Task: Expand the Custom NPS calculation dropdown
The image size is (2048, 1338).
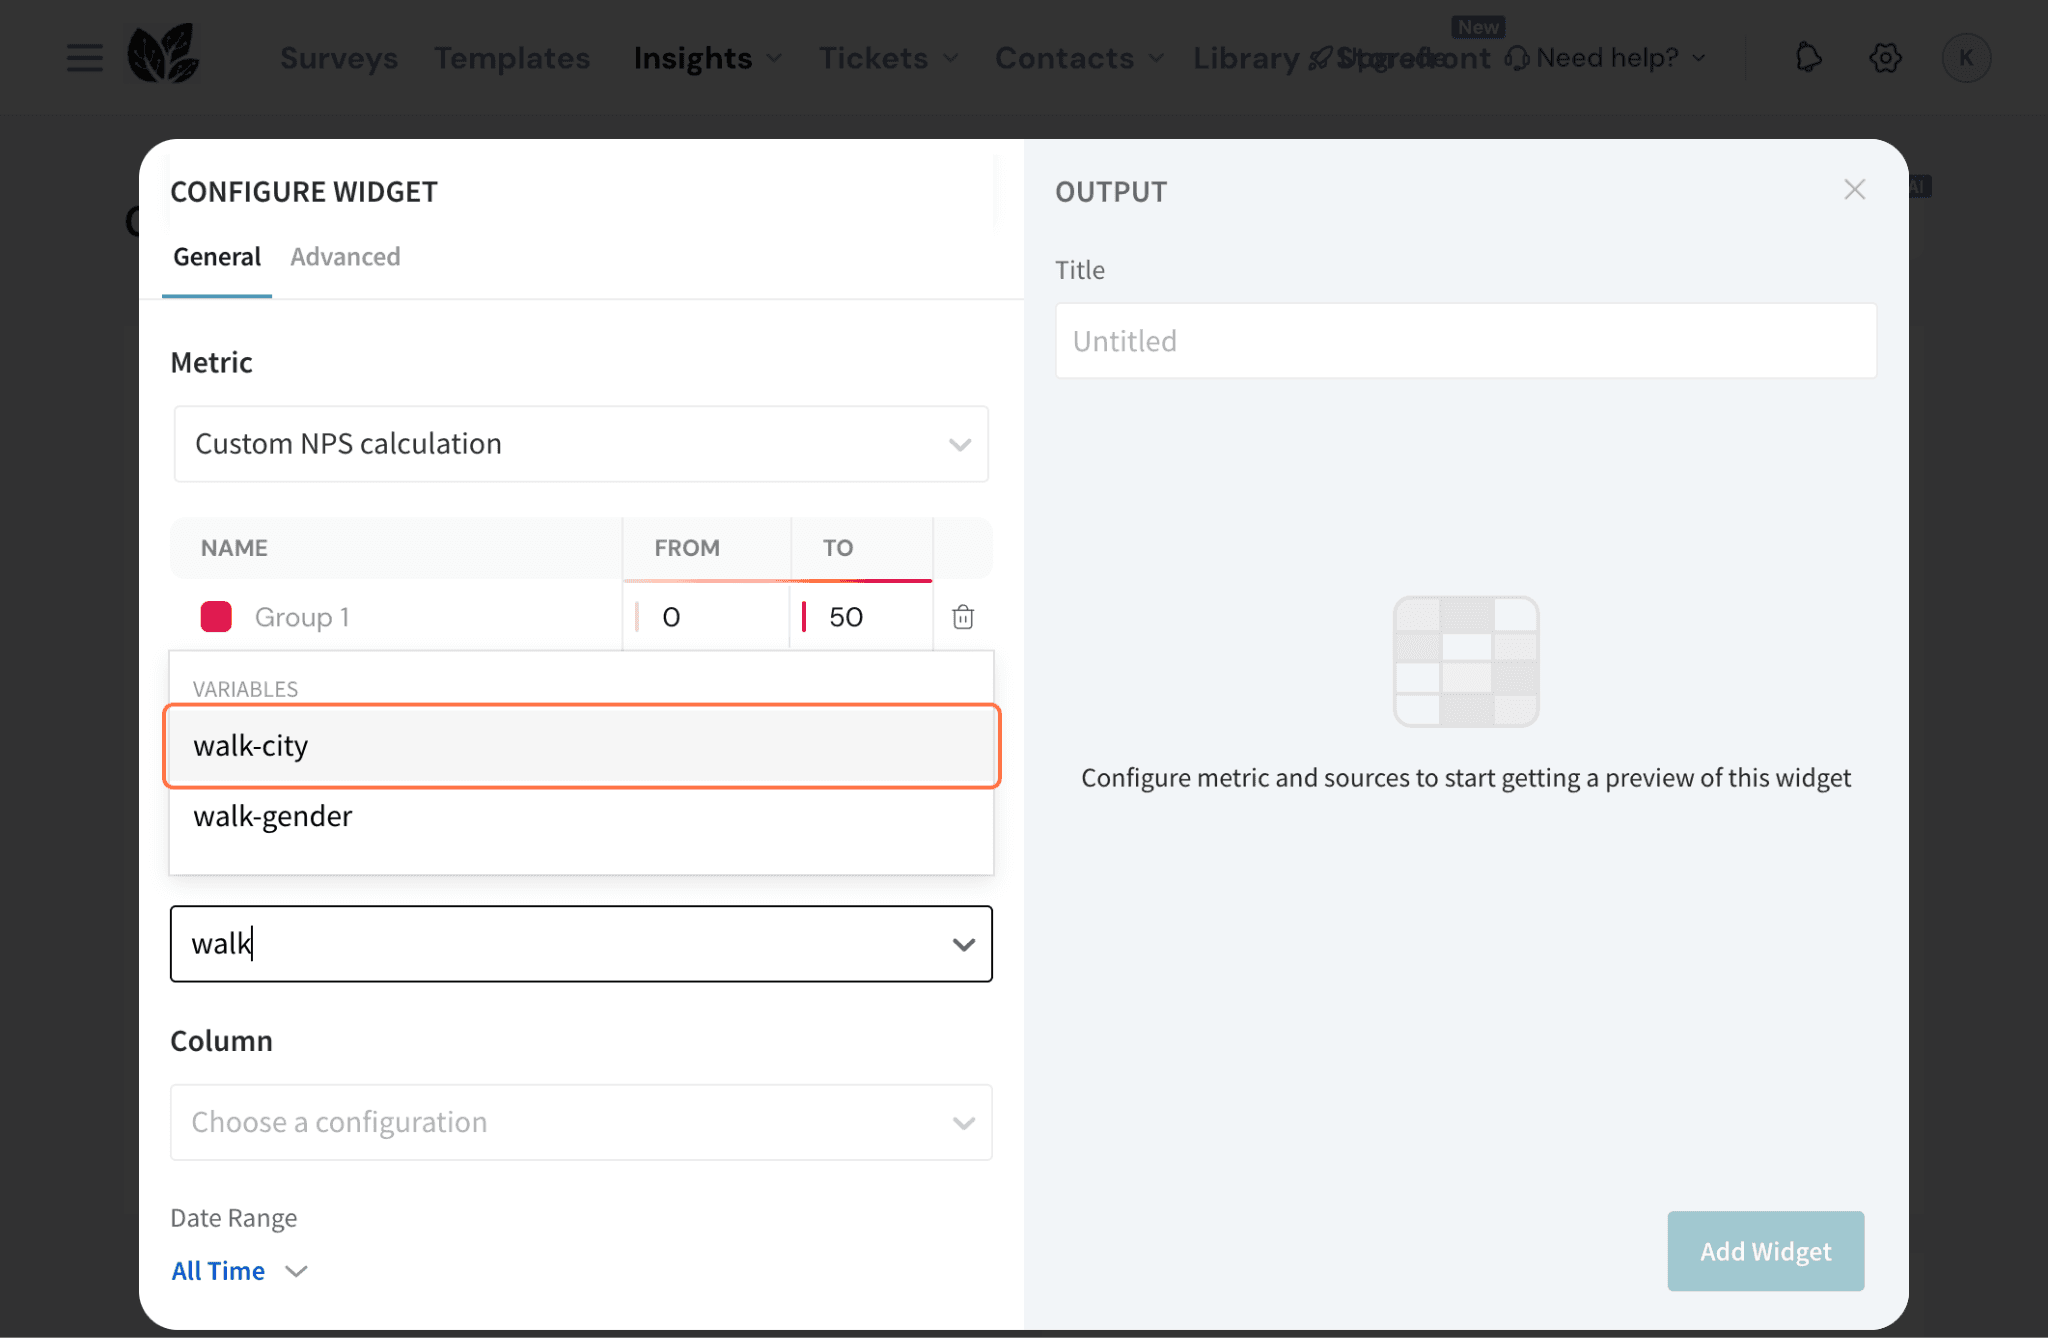Action: (581, 444)
